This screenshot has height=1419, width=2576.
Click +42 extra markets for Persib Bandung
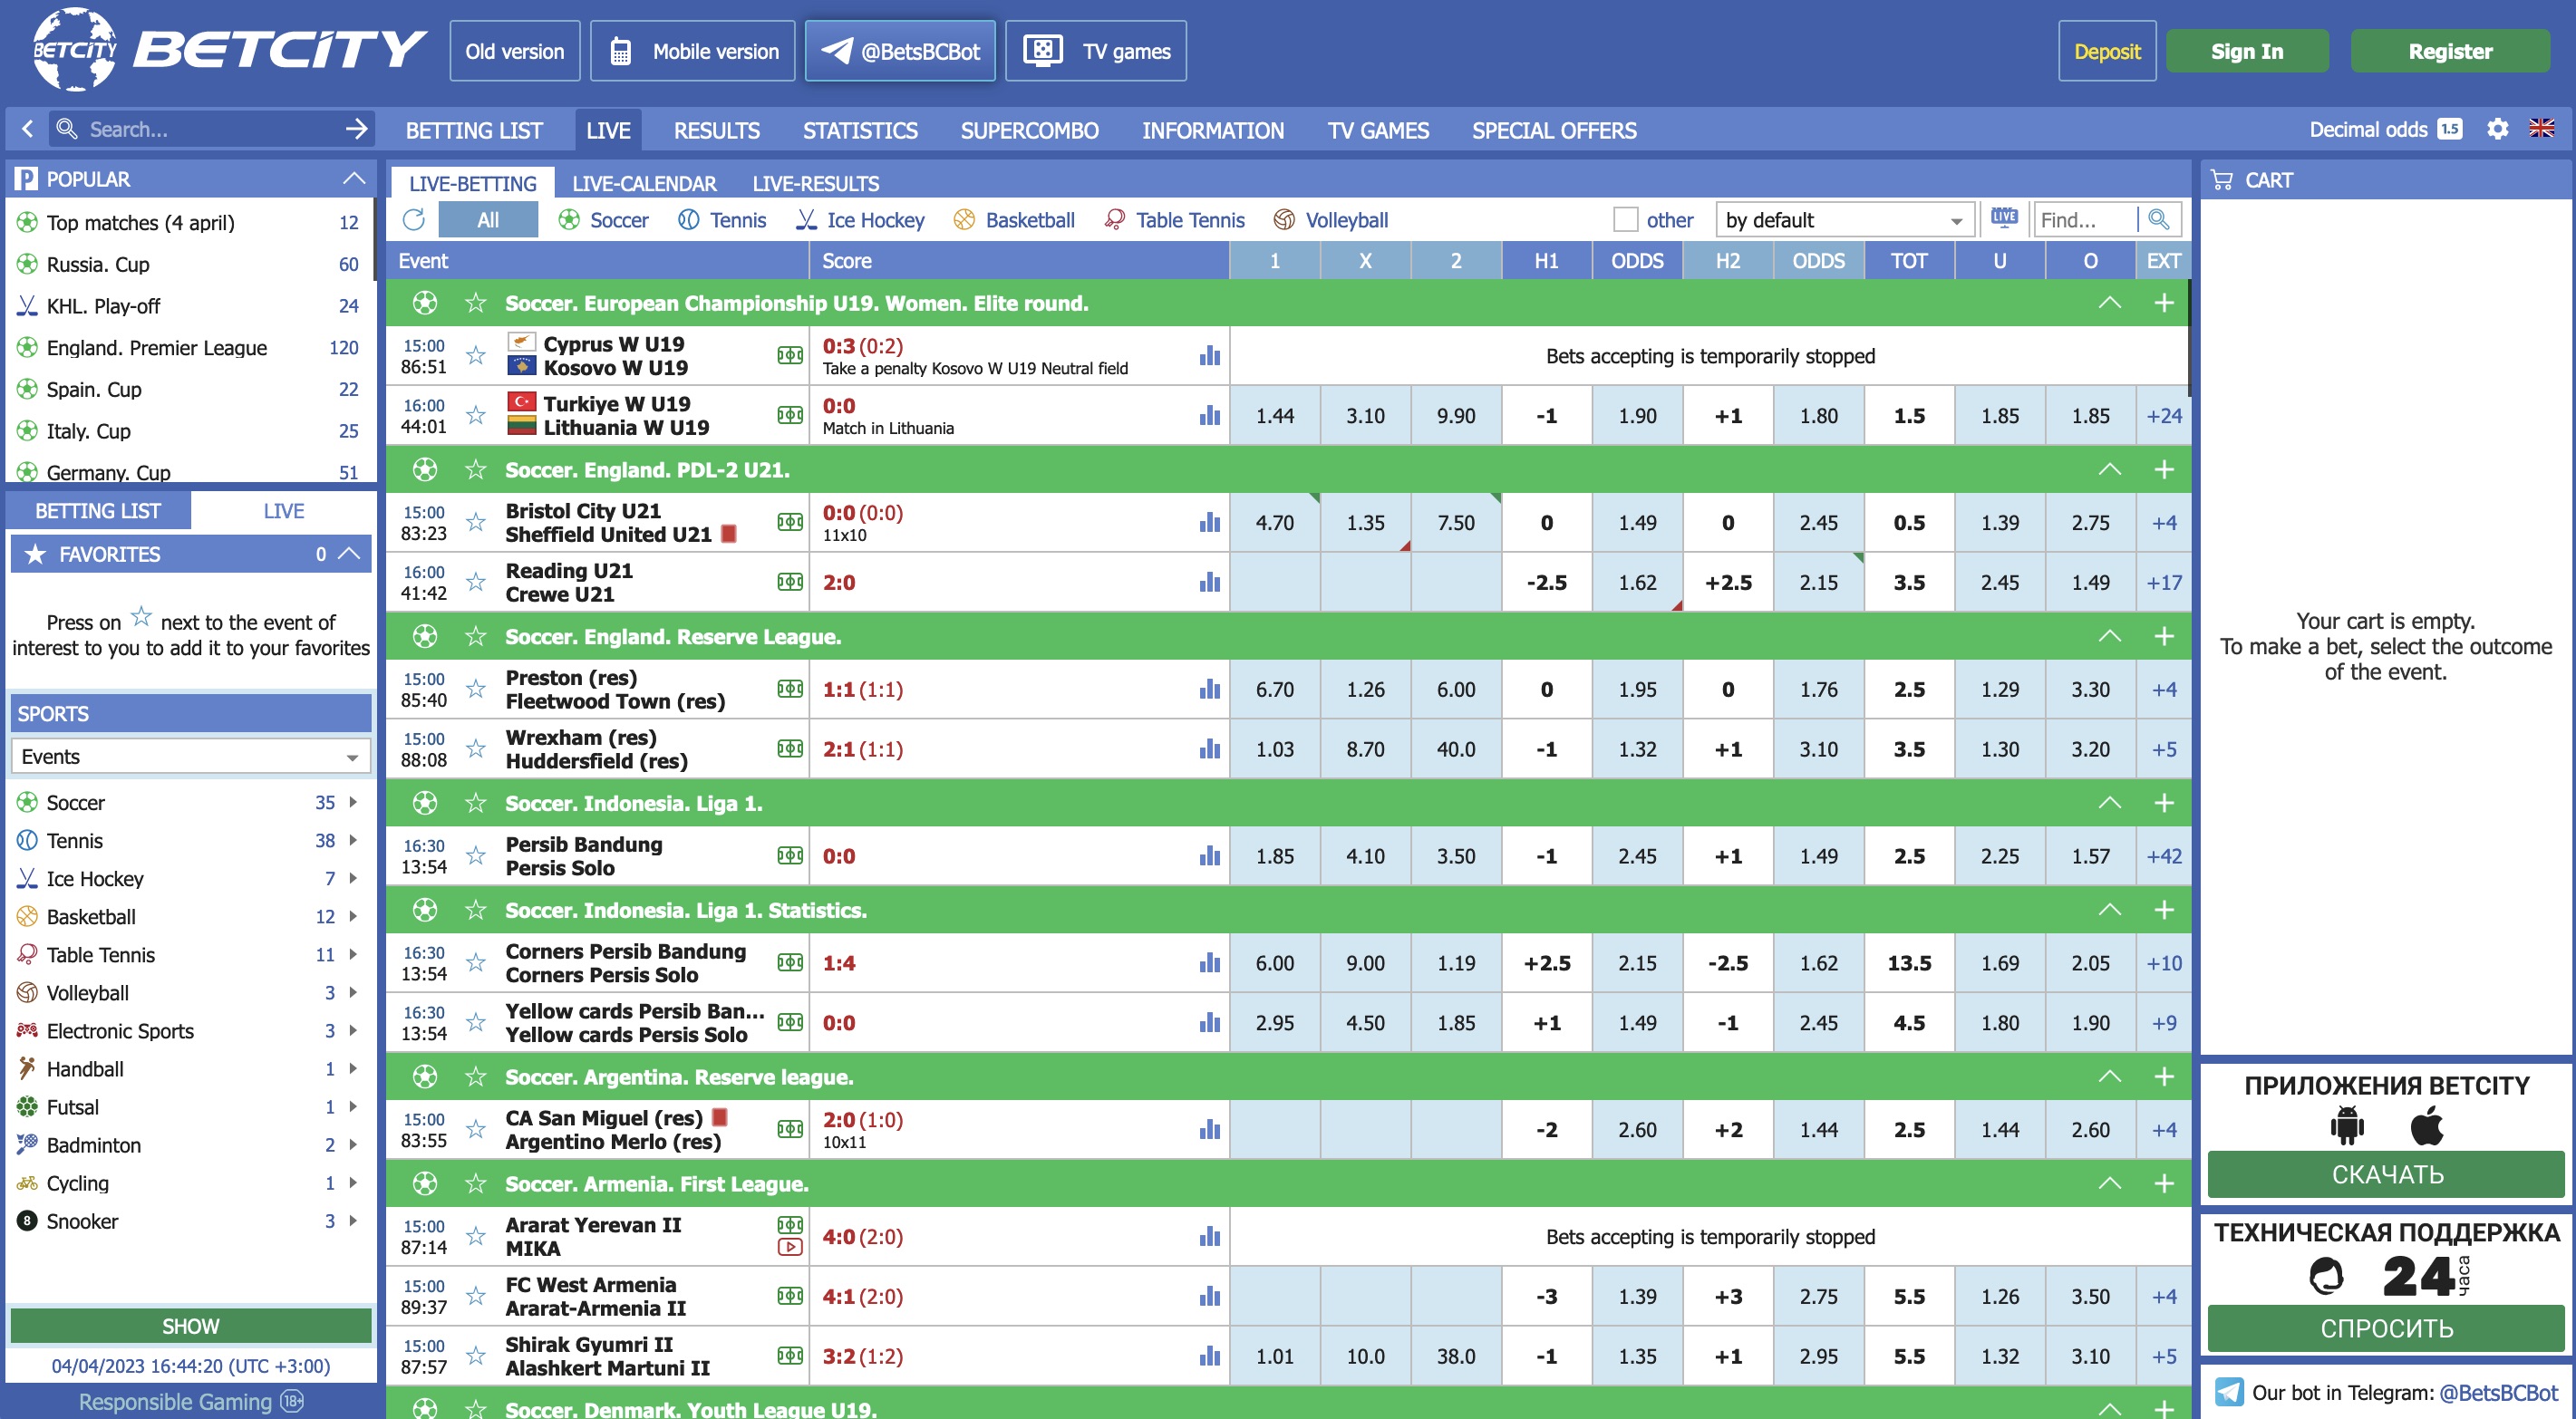coord(2164,855)
